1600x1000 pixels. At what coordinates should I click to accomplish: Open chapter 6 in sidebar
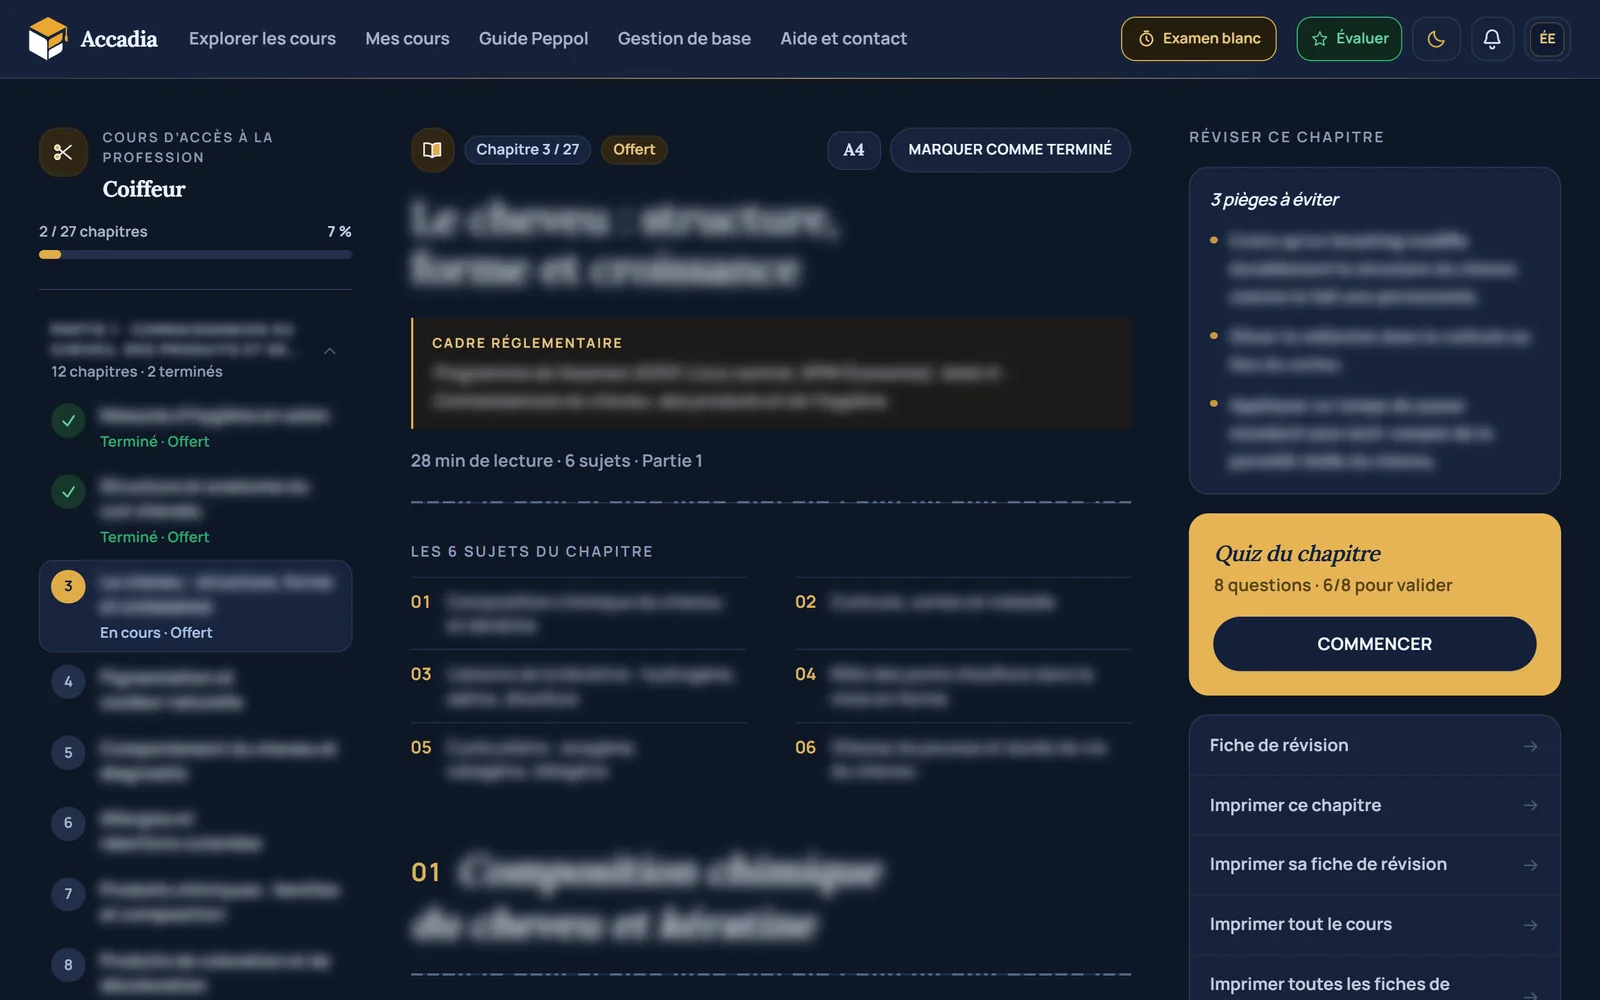pos(195,831)
